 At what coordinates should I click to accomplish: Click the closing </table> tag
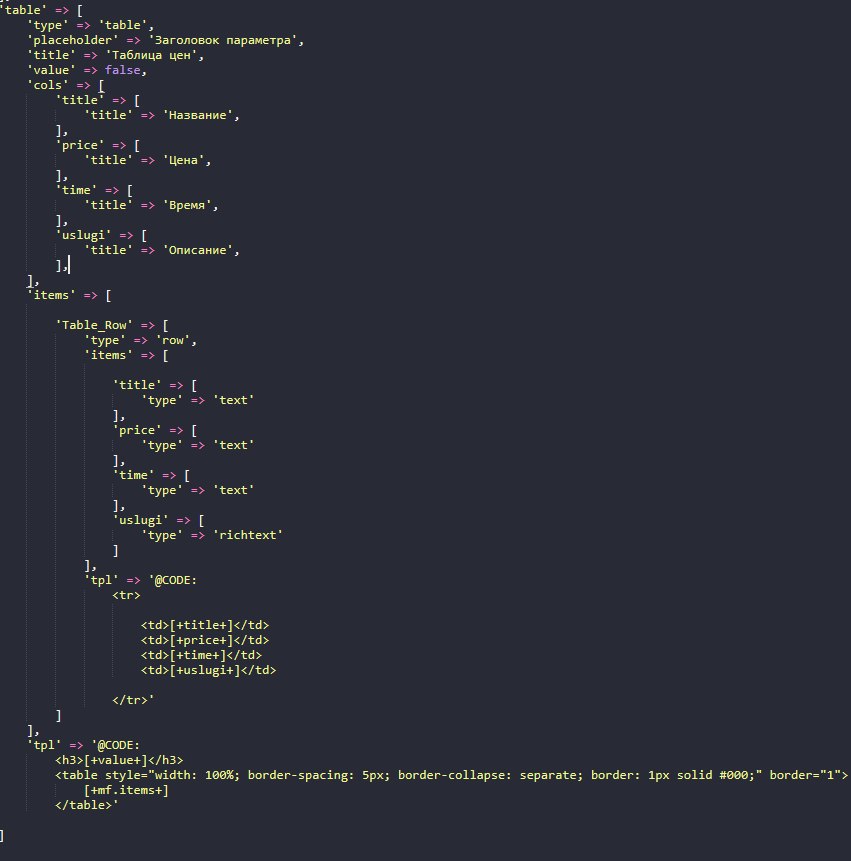point(83,805)
